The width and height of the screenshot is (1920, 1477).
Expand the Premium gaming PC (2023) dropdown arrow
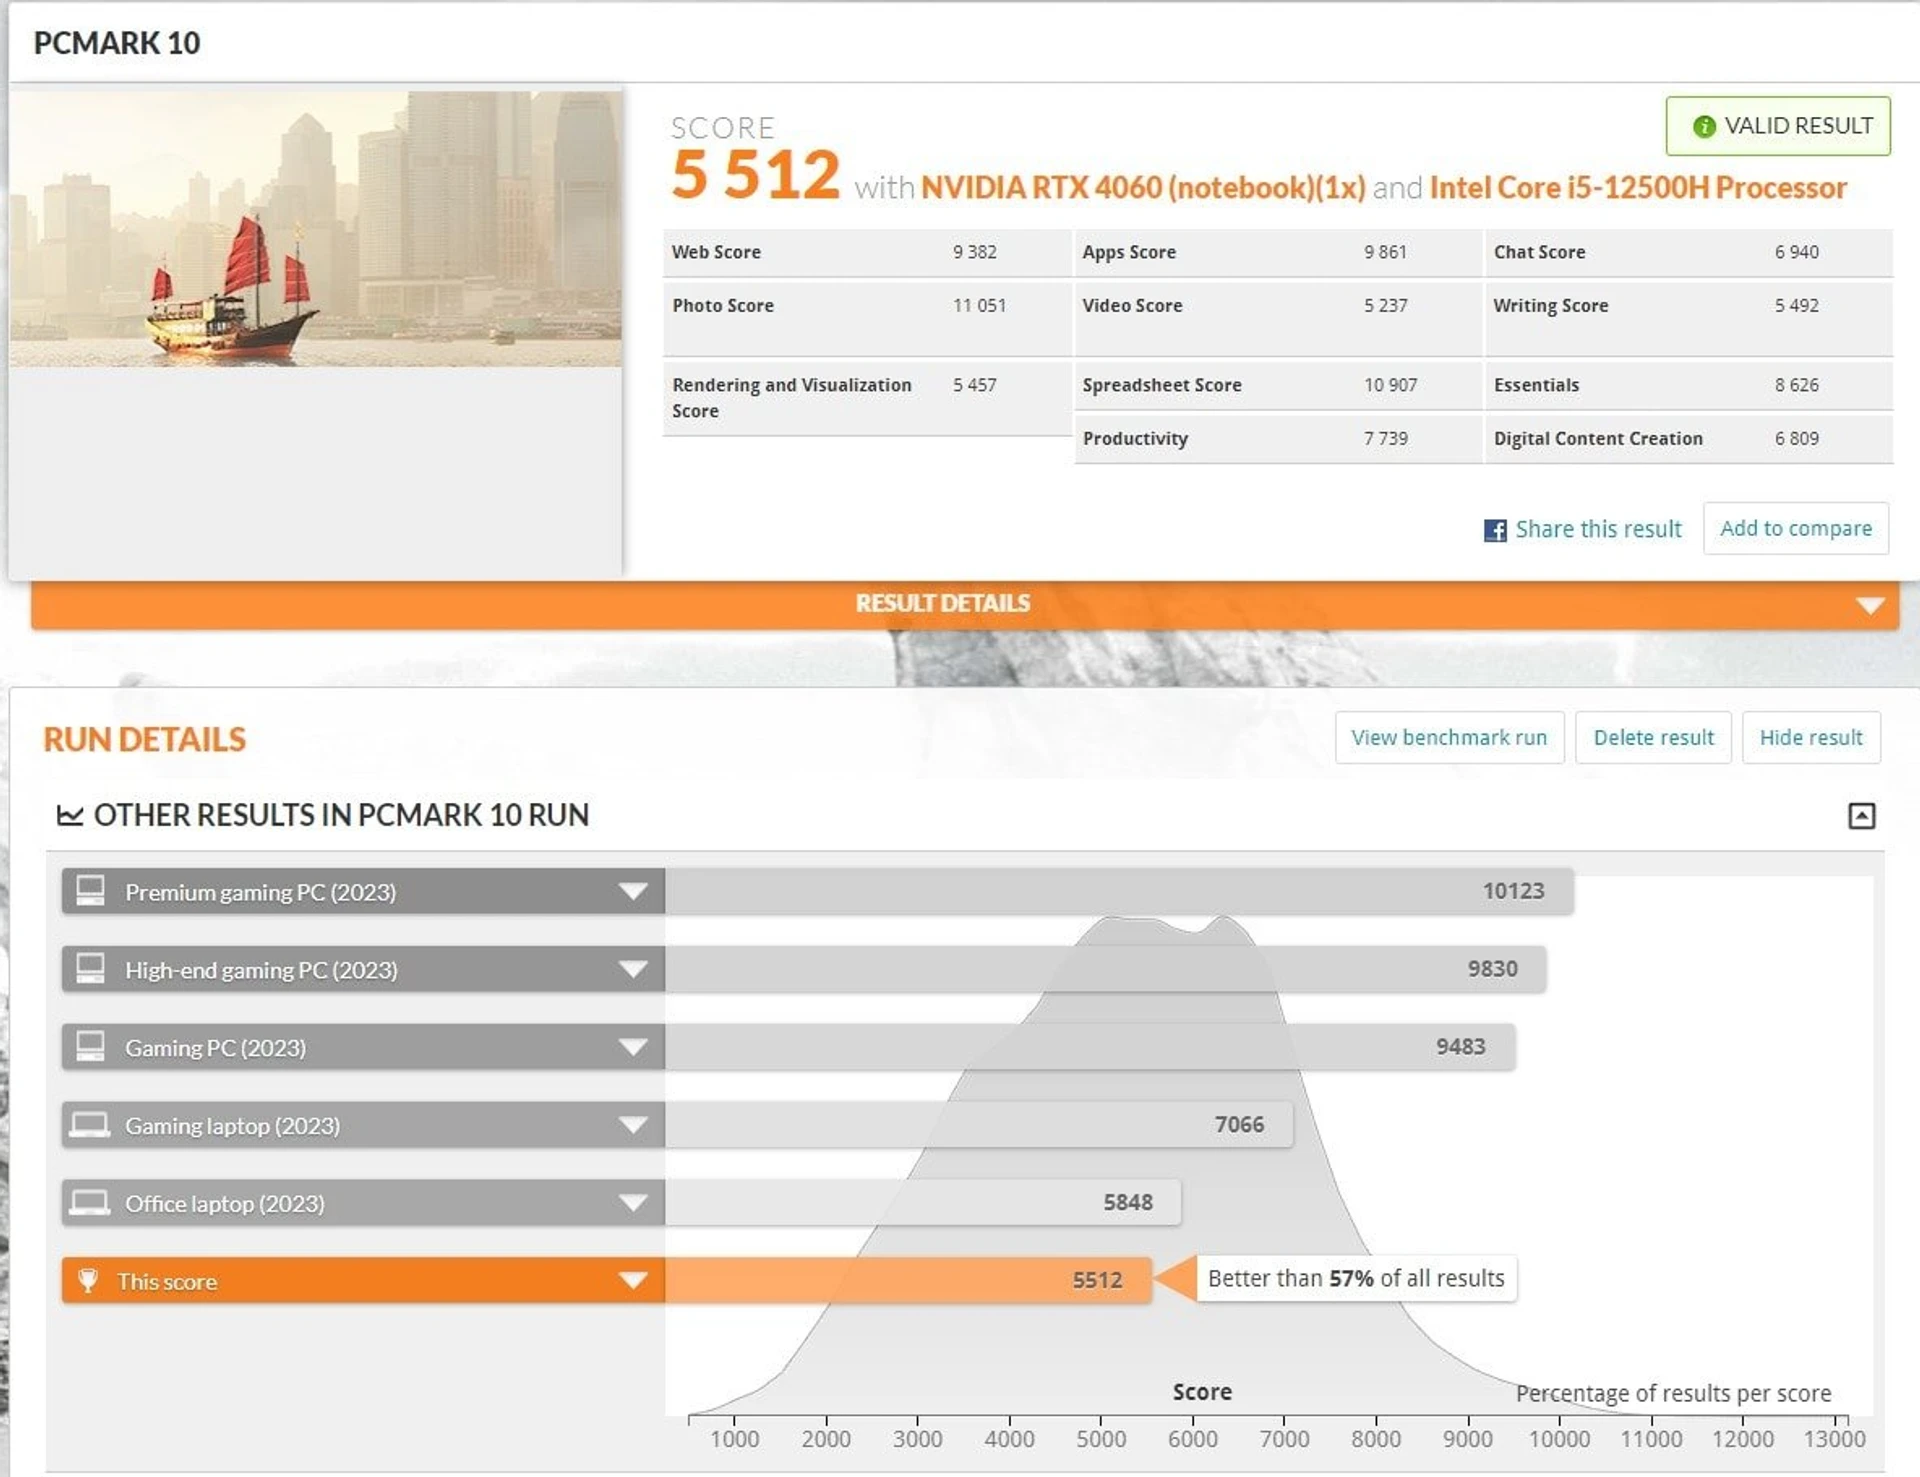633,891
